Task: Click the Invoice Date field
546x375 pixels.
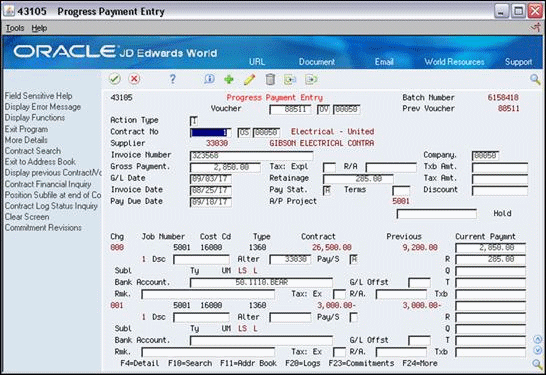Action: point(211,190)
